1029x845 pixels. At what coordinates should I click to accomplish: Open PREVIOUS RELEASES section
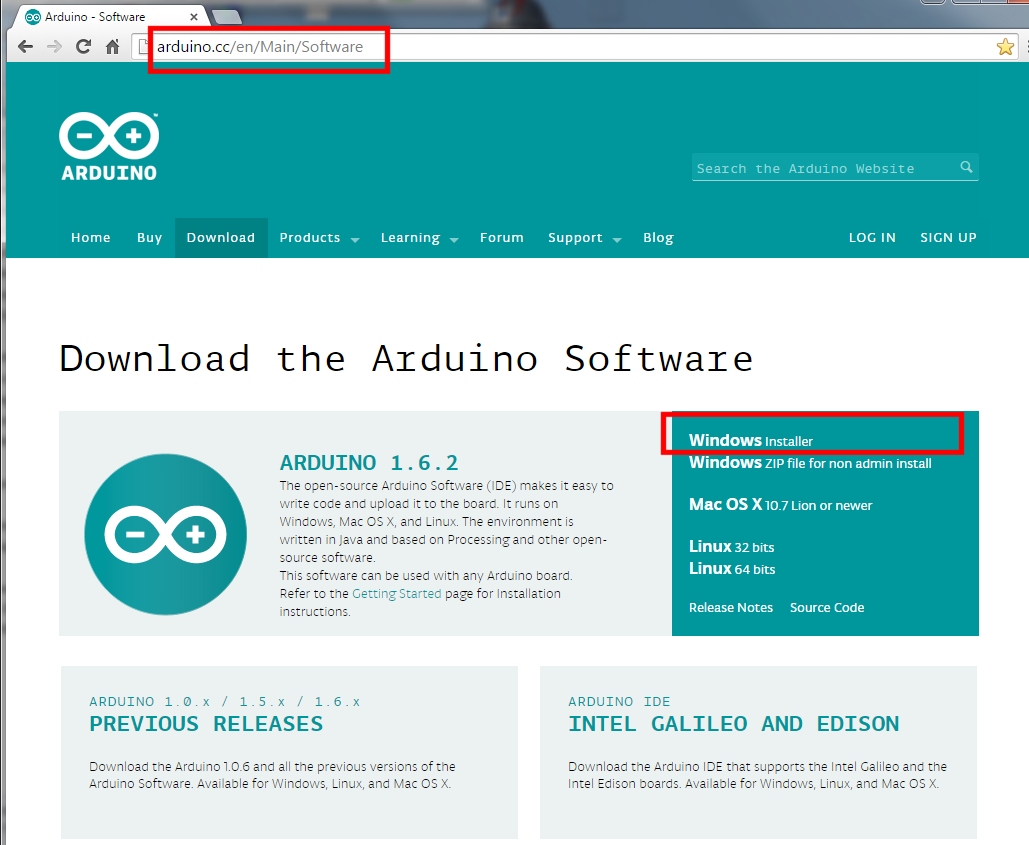pyautogui.click(x=206, y=724)
